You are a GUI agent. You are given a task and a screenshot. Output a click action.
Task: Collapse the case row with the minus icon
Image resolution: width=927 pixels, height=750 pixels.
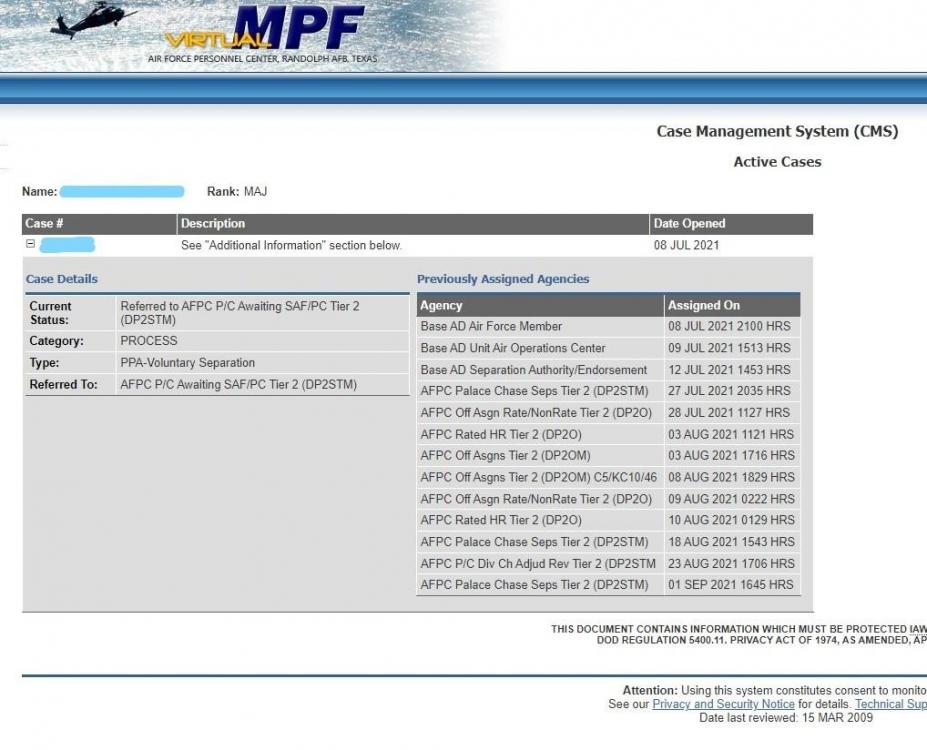tap(30, 244)
